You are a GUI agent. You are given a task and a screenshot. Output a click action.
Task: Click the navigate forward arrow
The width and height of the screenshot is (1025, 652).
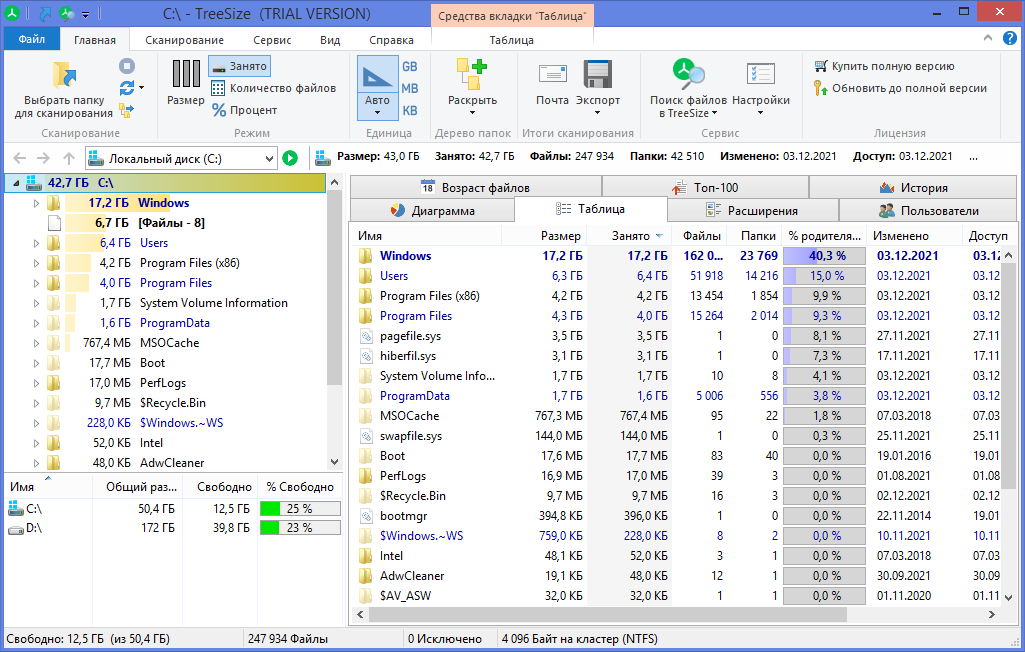click(x=43, y=158)
